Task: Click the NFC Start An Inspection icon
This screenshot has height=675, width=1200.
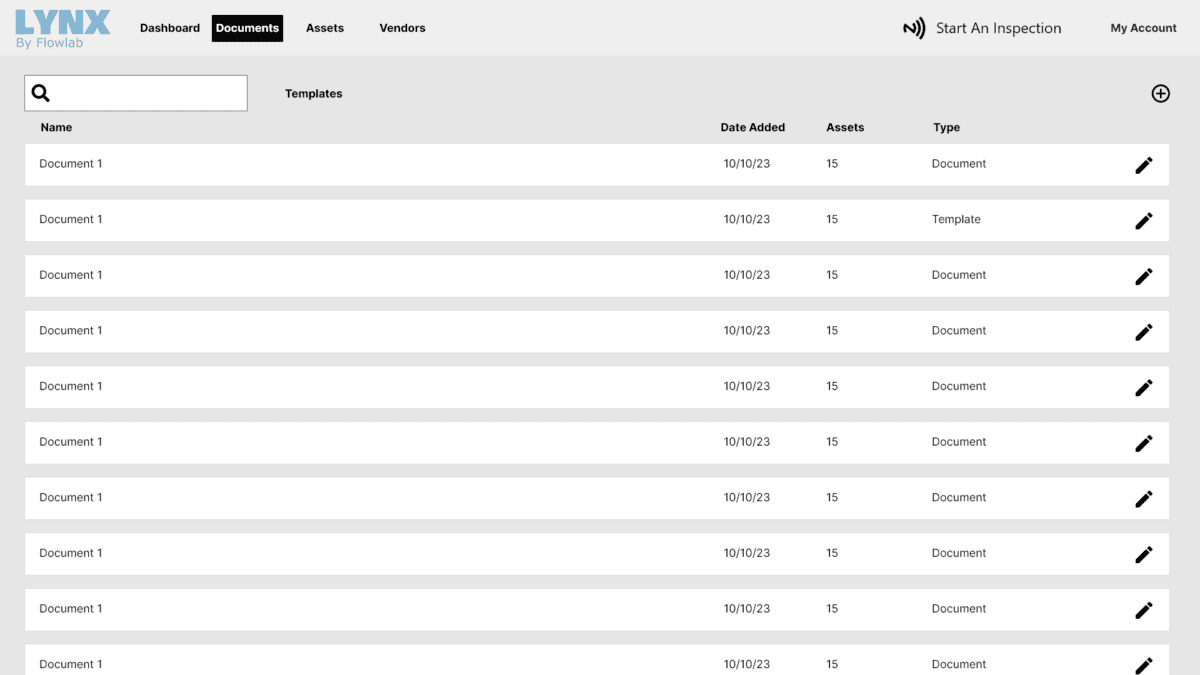Action: (x=914, y=29)
